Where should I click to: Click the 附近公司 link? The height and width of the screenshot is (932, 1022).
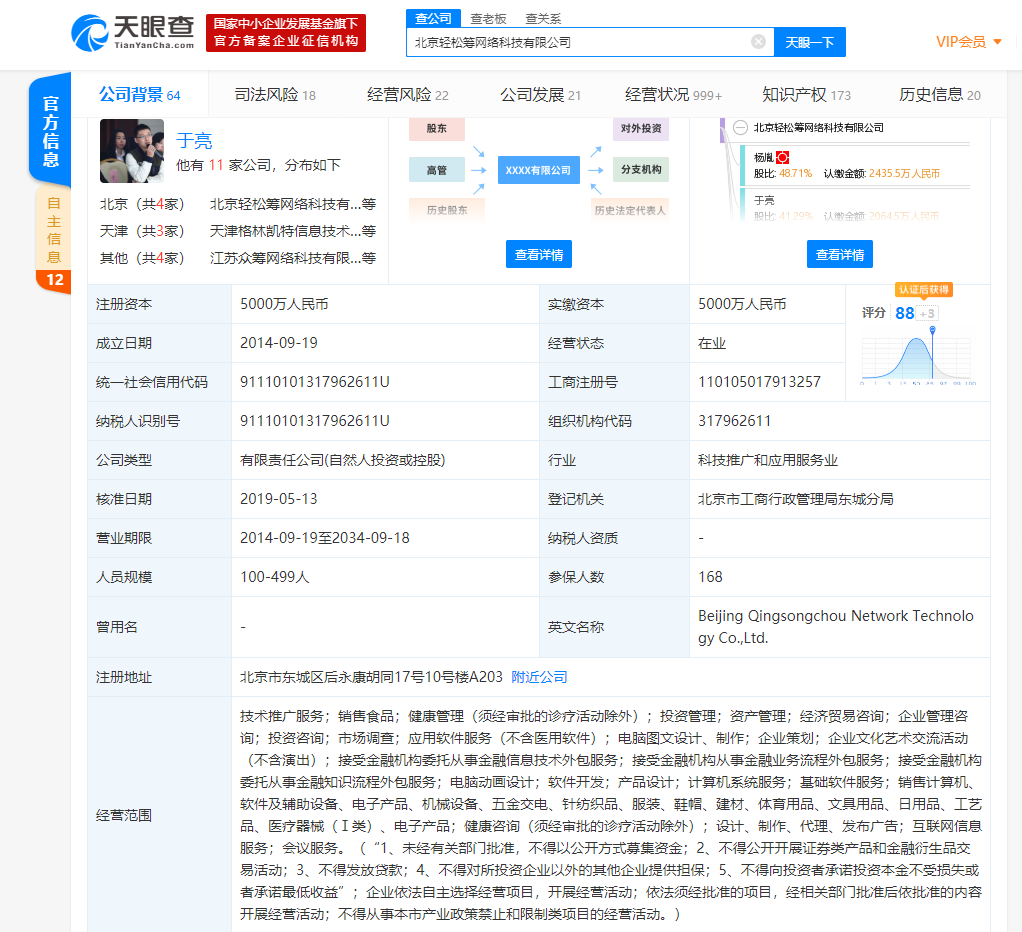point(539,677)
